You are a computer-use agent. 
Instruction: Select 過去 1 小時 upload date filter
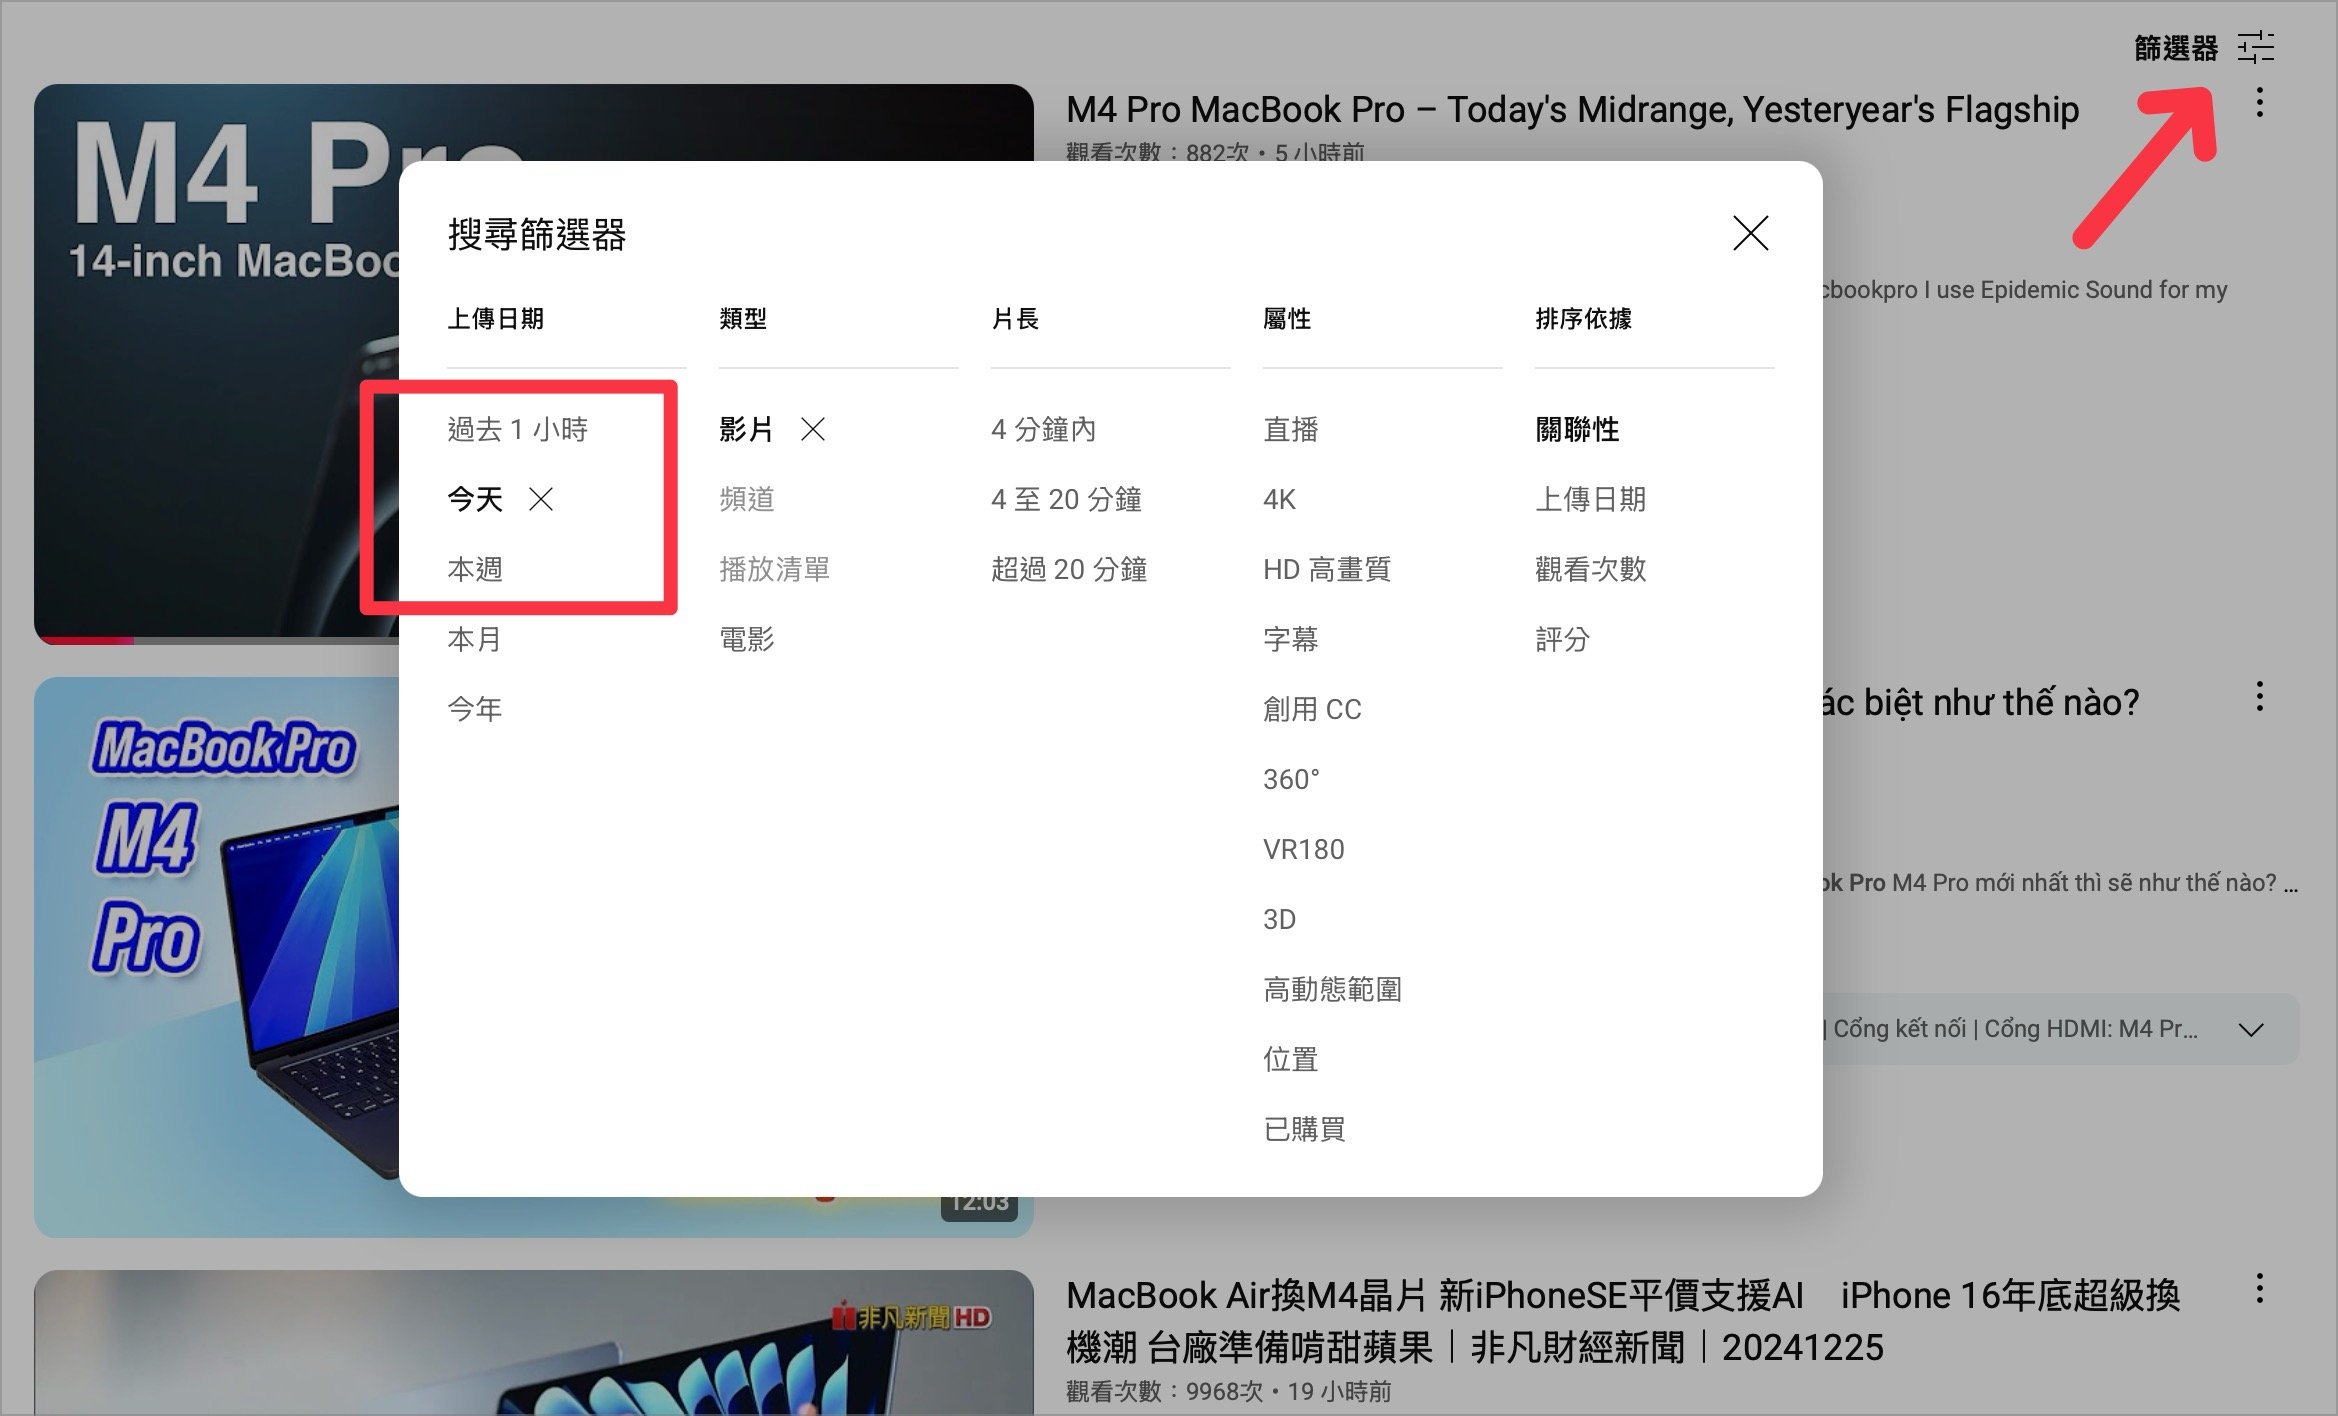[x=517, y=429]
